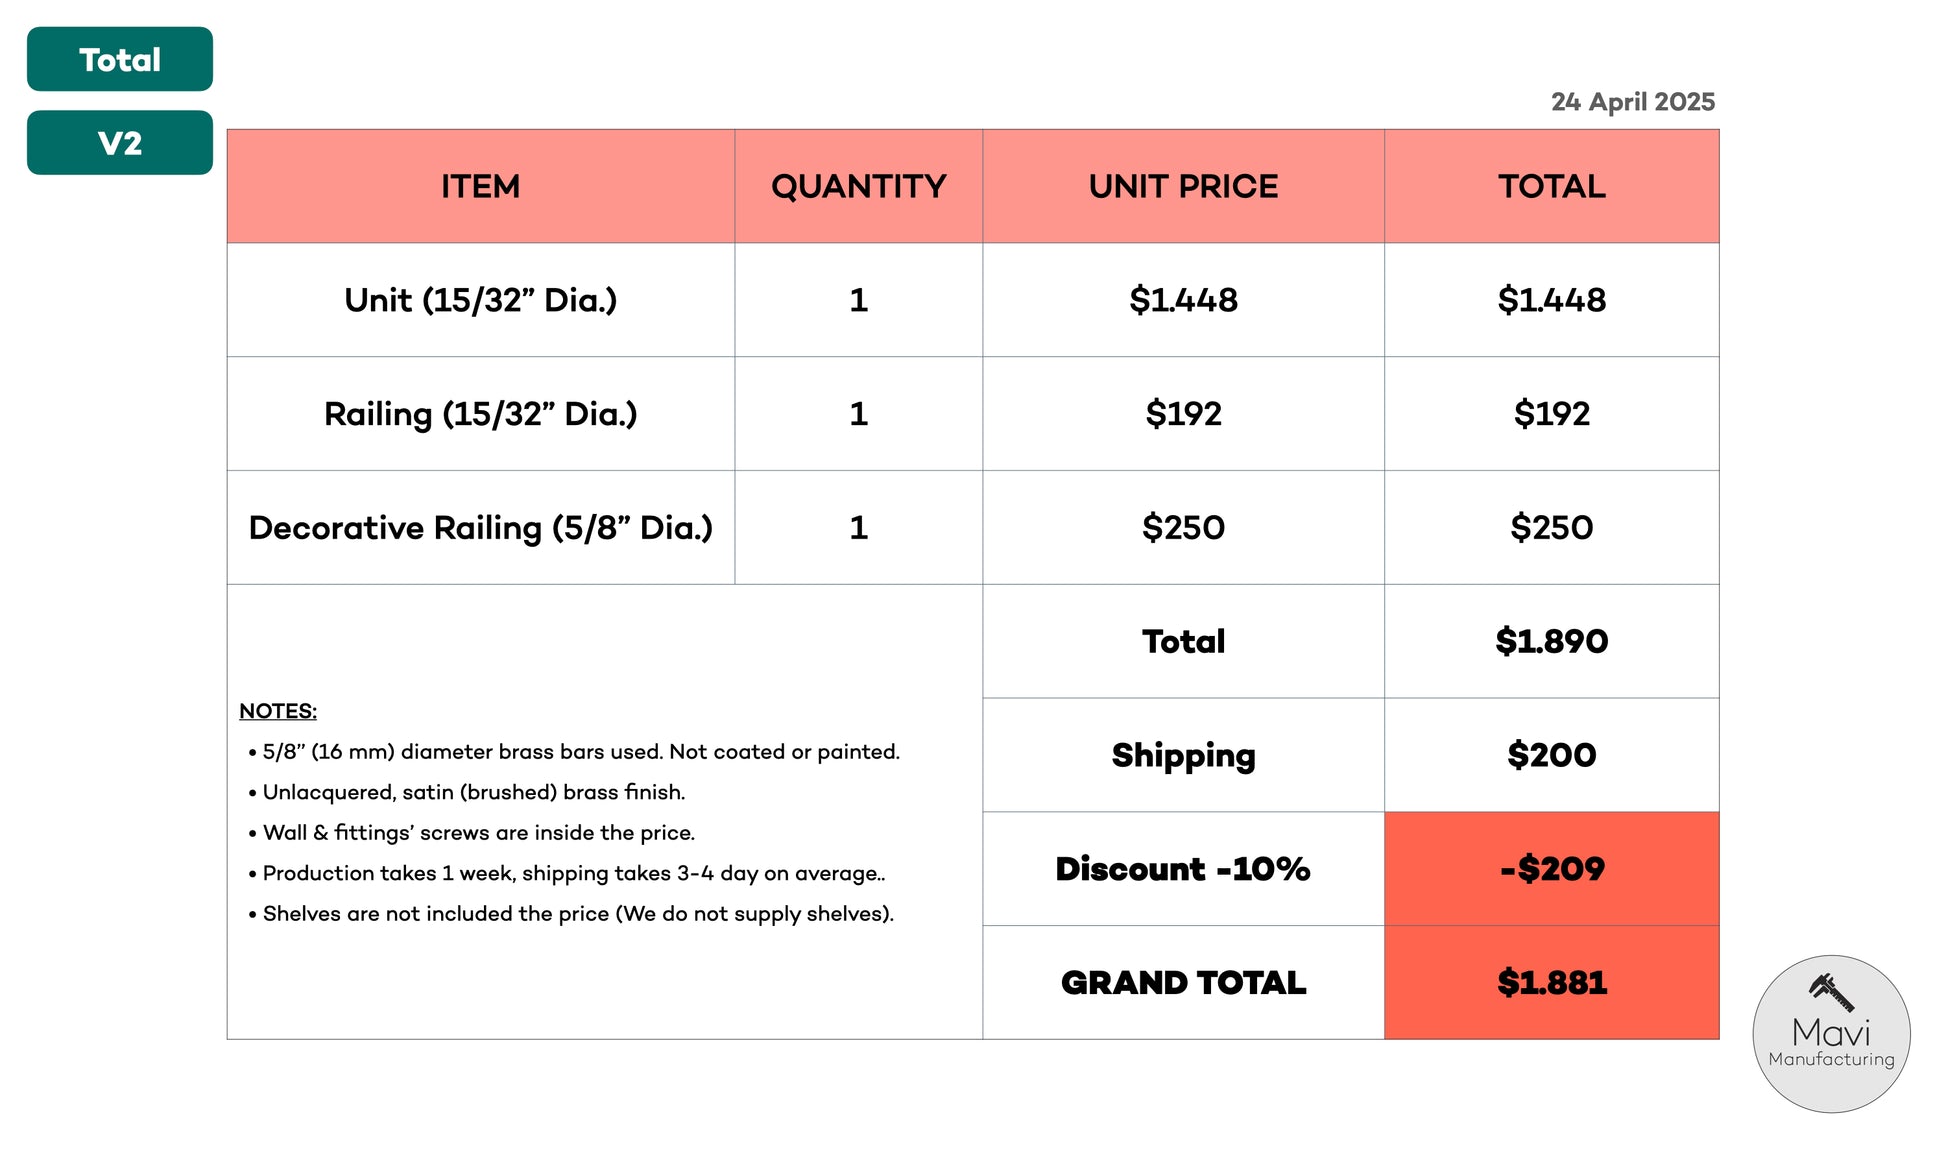Screen dimensions: 1946x1168
Task: Click the Railing (15/32" Dia.) item cell
Action: pos(481,414)
